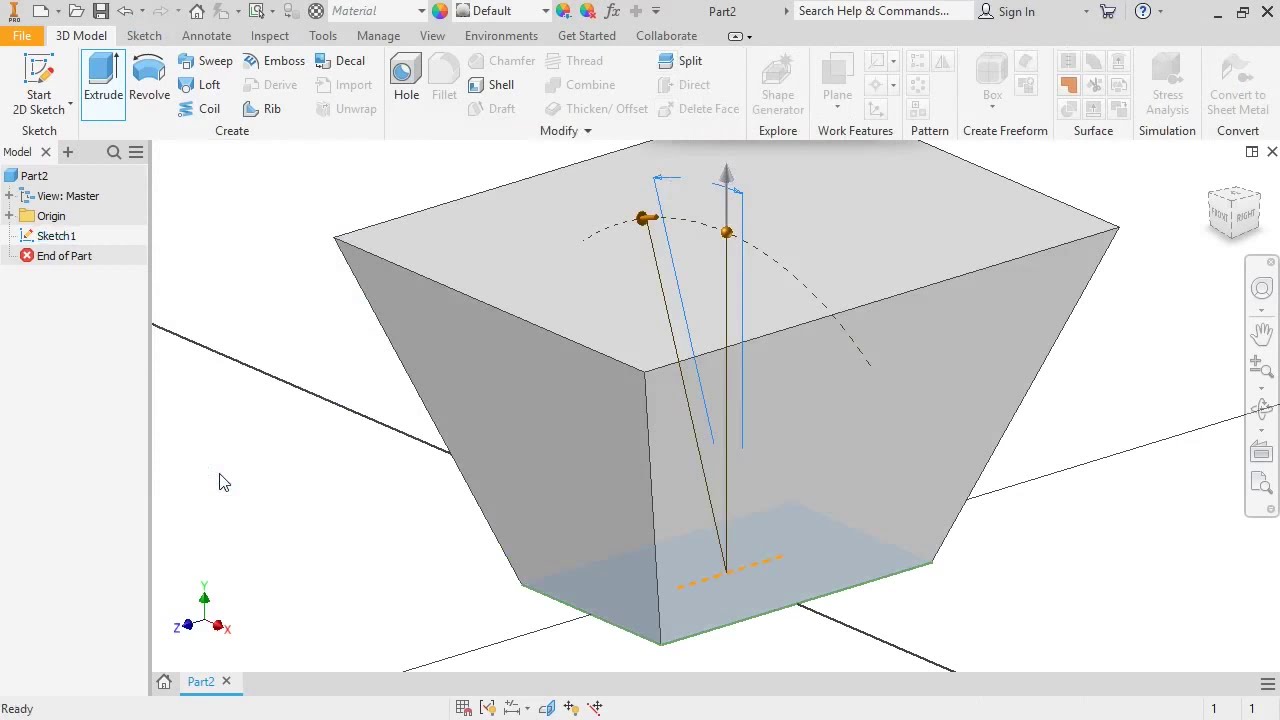Click the ViewCube in the viewport
Screen dimensions: 1280x720
1234,212
